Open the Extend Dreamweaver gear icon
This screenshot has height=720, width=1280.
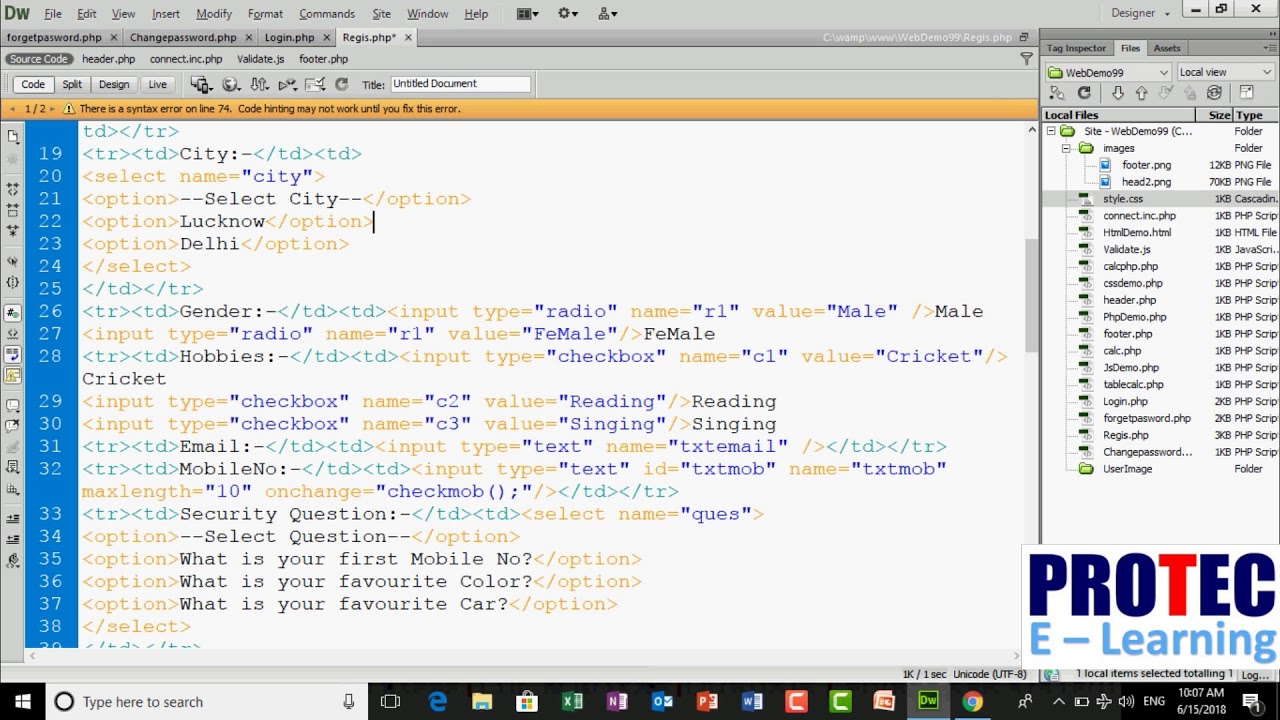(568, 14)
